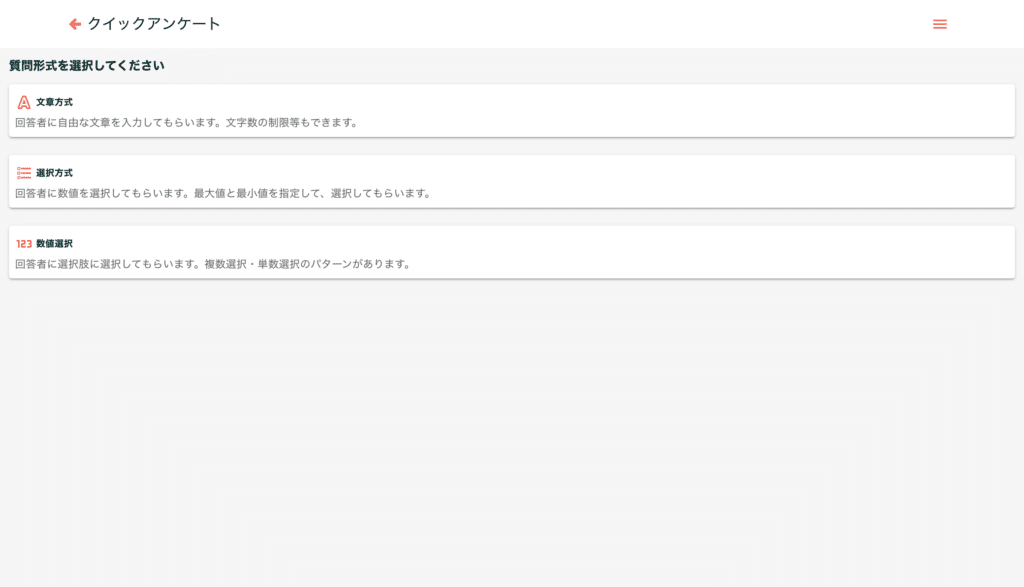
Task: Select the 文章方式 title label
Action: (x=54, y=103)
